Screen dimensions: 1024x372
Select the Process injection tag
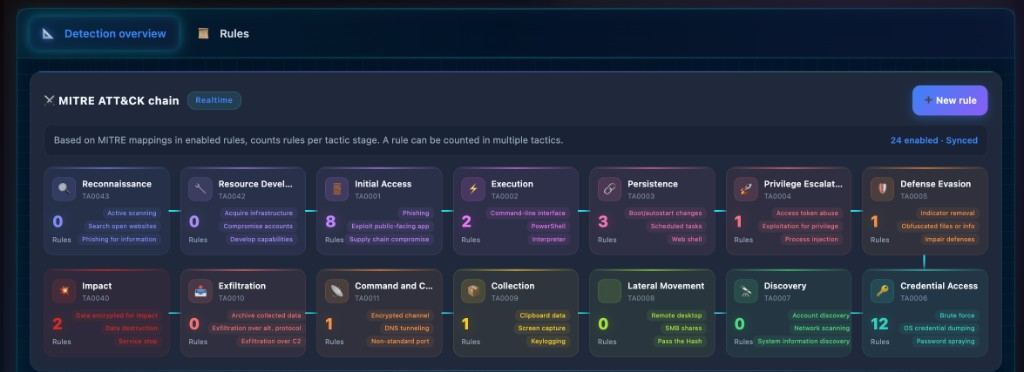tap(811, 240)
